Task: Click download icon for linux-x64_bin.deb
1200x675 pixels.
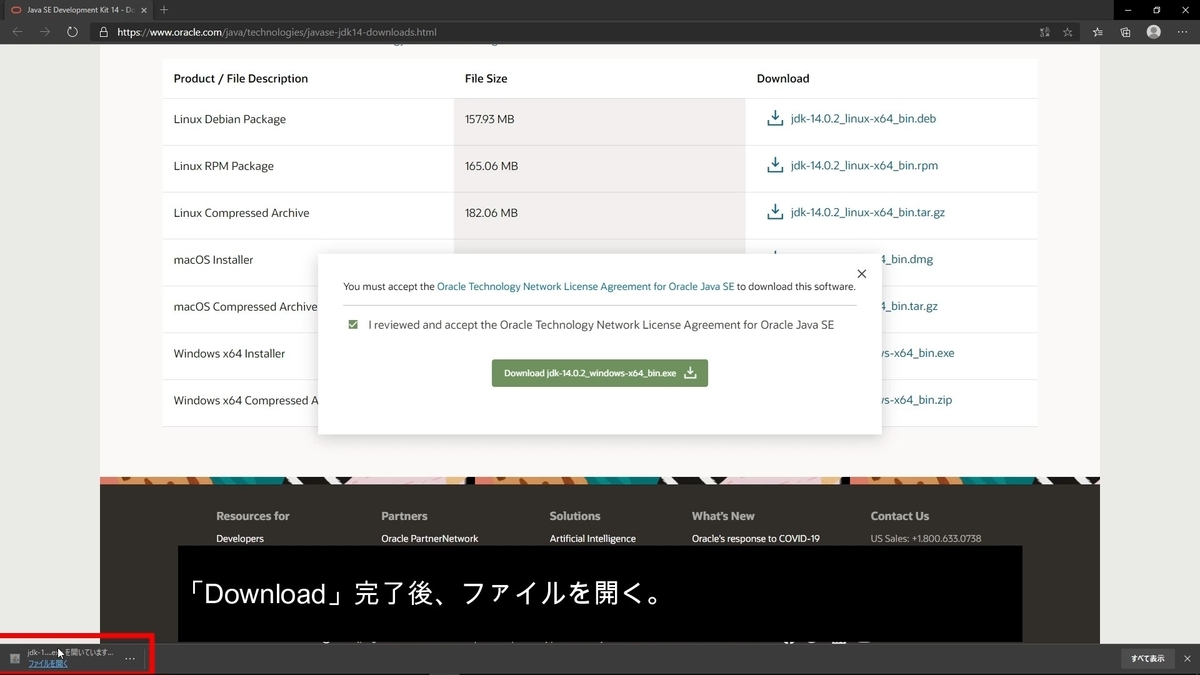Action: tap(774, 118)
